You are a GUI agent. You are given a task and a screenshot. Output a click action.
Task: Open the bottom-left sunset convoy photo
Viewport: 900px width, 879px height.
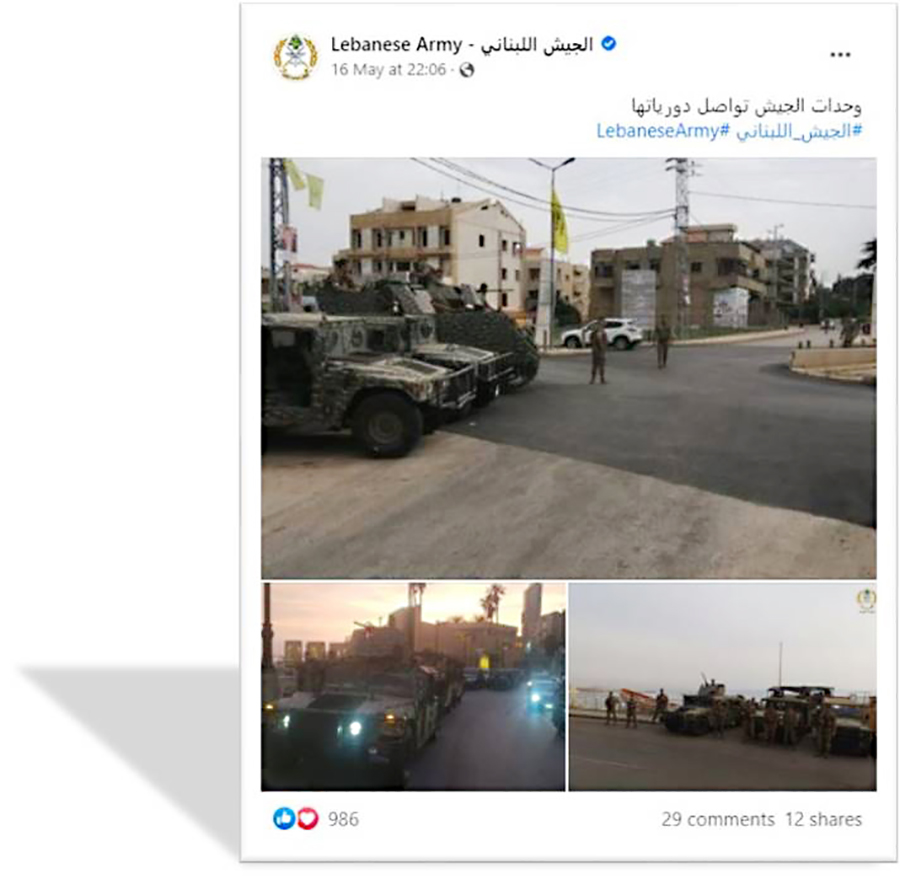413,687
